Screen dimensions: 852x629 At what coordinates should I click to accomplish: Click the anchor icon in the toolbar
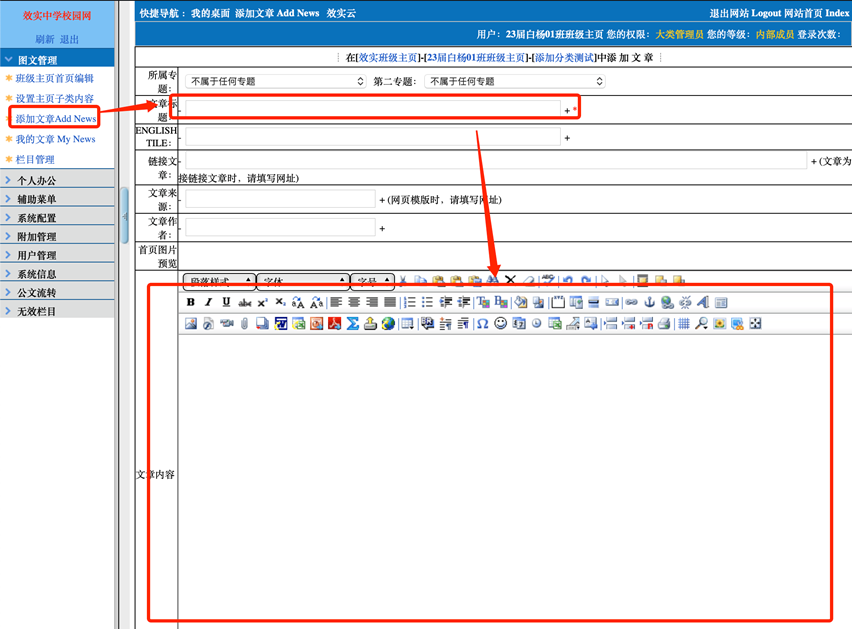coord(649,302)
